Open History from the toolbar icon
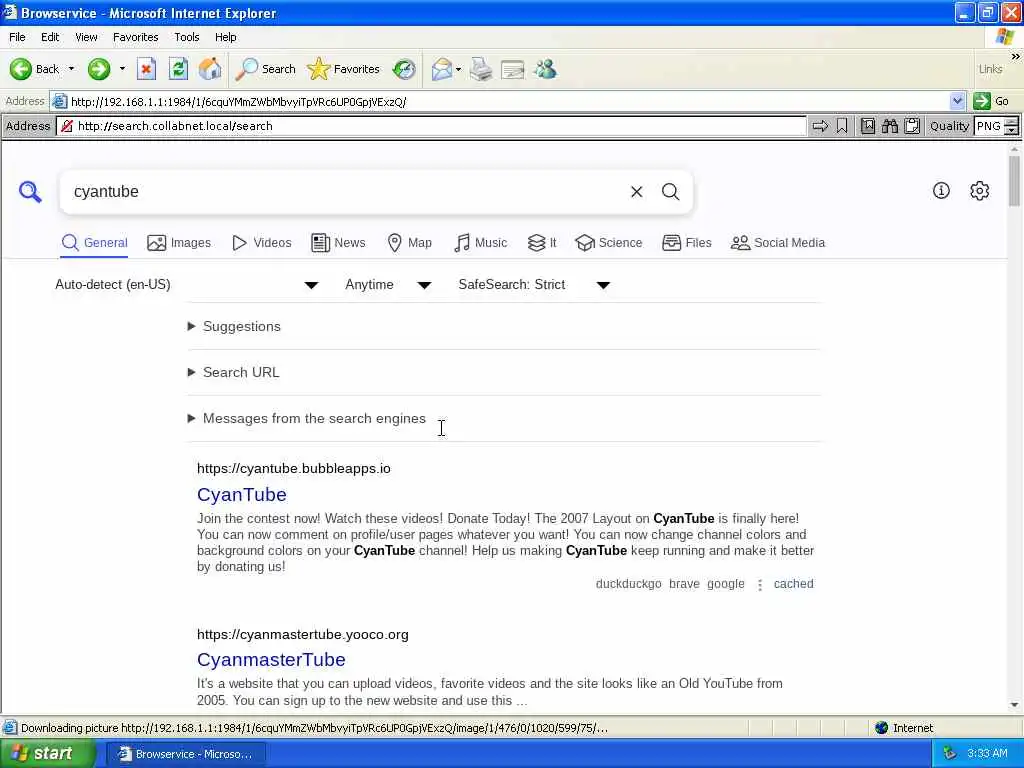Viewport: 1024px width, 768px height. tap(404, 69)
